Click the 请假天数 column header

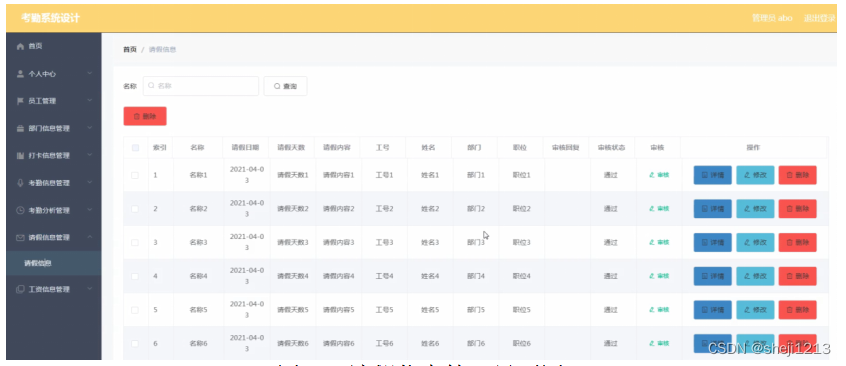point(291,147)
